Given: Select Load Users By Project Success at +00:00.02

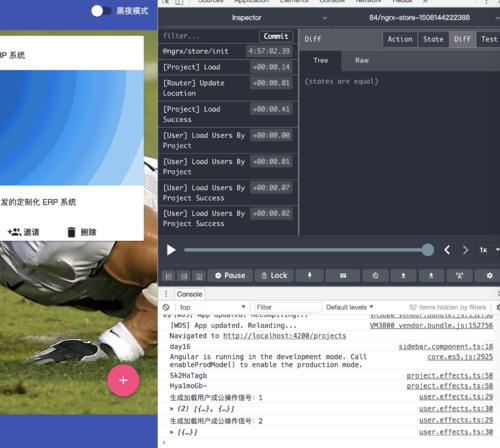Looking at the screenshot, I should [x=228, y=218].
